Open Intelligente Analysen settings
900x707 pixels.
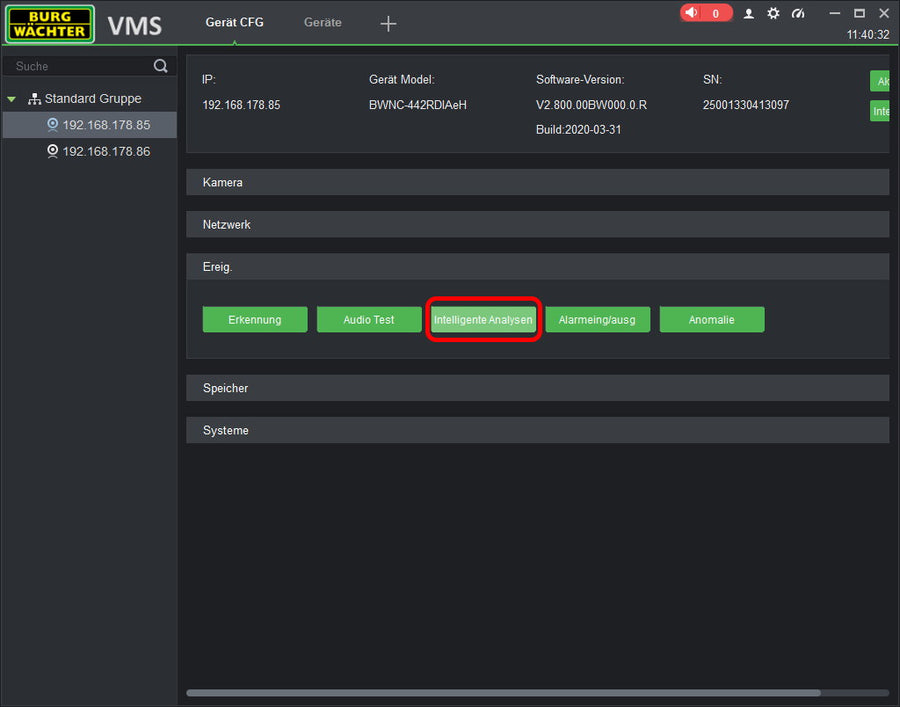[483, 320]
